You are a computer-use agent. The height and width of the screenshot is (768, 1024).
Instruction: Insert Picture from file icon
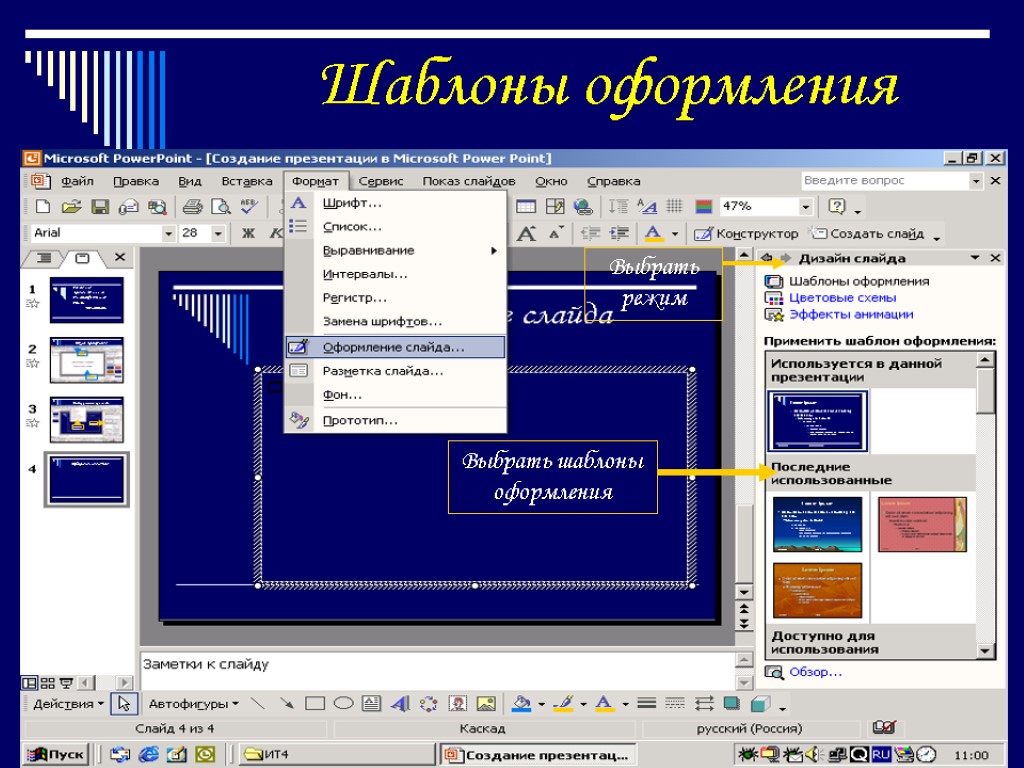point(486,703)
